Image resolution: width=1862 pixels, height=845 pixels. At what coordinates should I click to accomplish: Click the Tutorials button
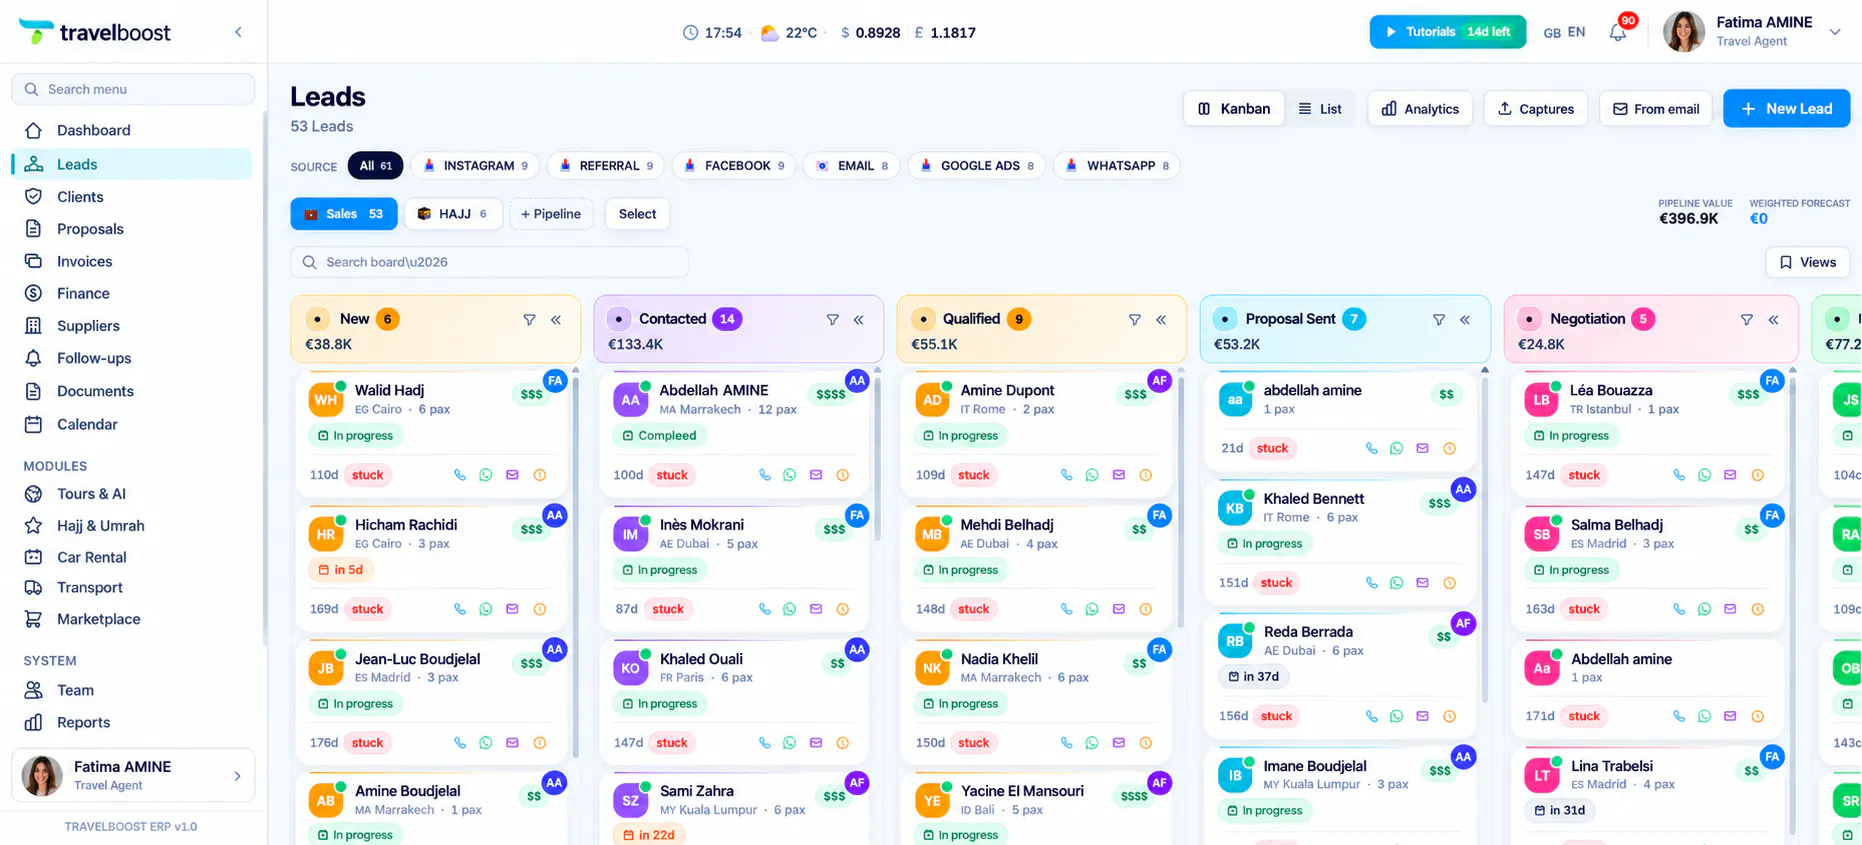[x=1448, y=32]
